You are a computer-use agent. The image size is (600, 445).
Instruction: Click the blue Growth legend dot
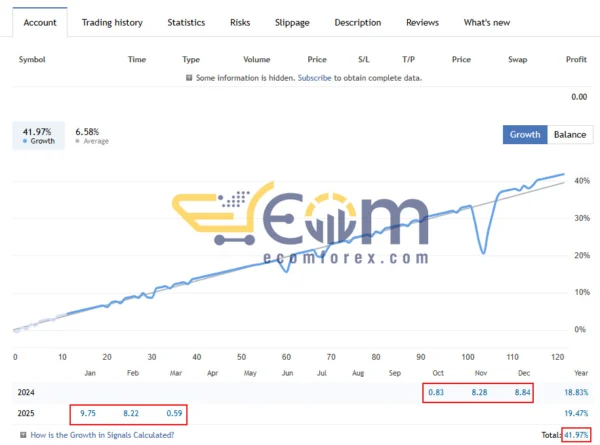pyautogui.click(x=23, y=141)
